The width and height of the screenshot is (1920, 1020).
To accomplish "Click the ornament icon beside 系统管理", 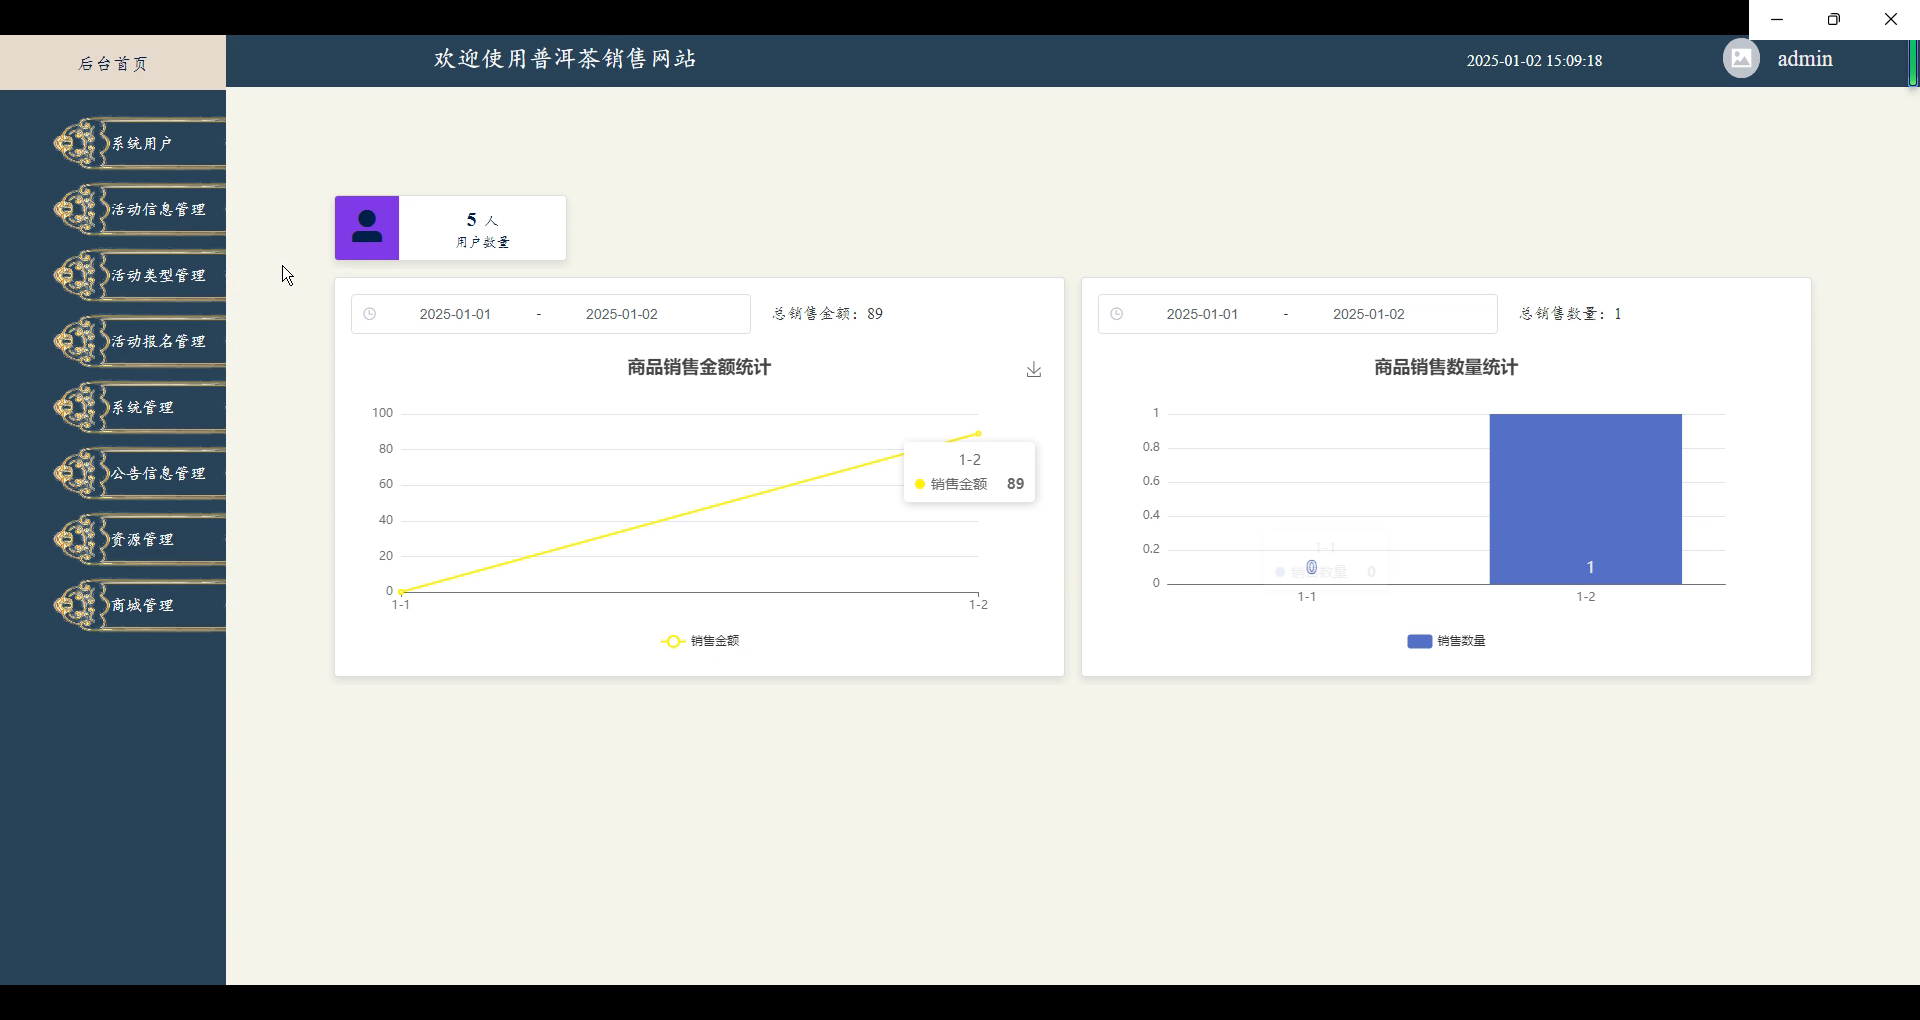I will coord(80,407).
